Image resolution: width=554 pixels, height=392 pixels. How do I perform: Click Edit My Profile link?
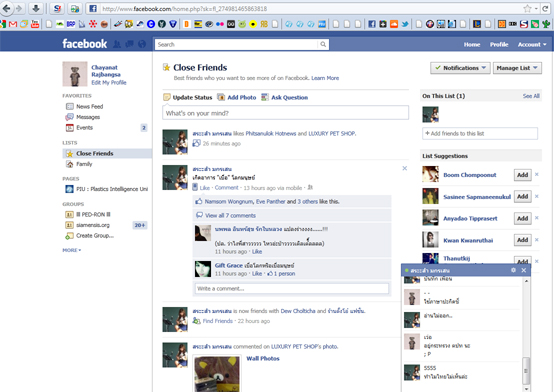coord(109,83)
